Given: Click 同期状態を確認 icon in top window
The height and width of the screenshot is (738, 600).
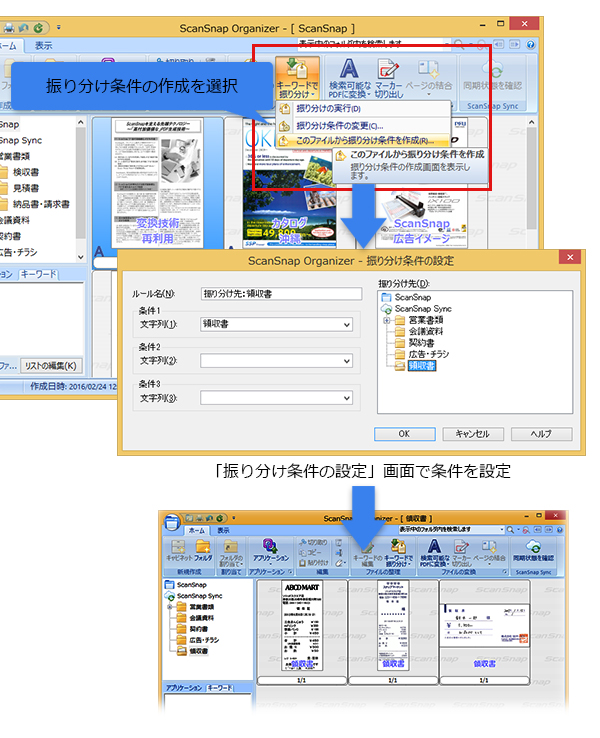Looking at the screenshot, I should point(493,75).
